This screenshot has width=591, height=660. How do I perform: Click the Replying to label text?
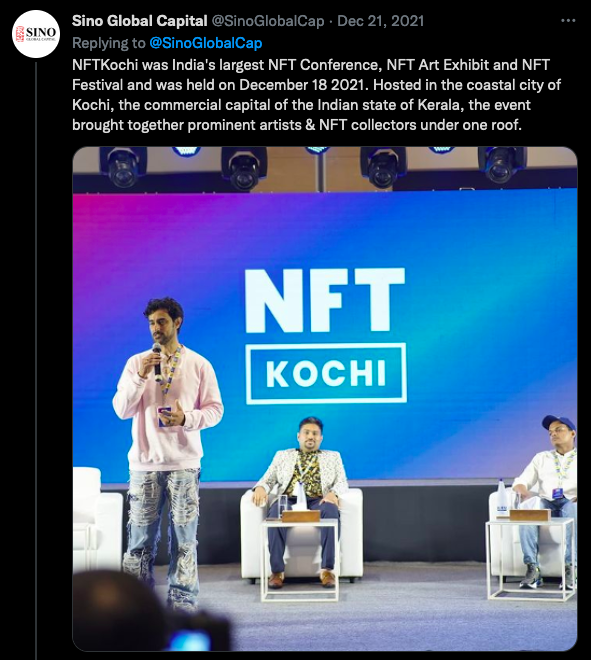[109, 43]
